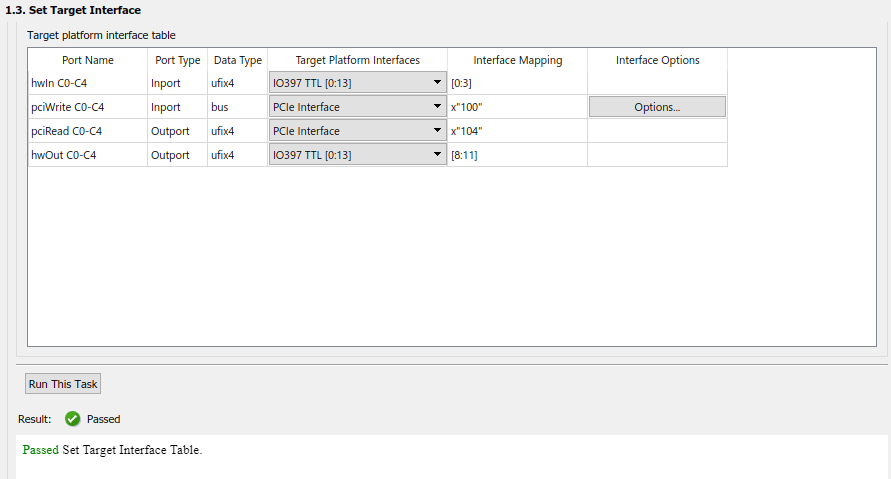Click the Target Platform Interfaces column header
891x479 pixels.
[x=357, y=60]
